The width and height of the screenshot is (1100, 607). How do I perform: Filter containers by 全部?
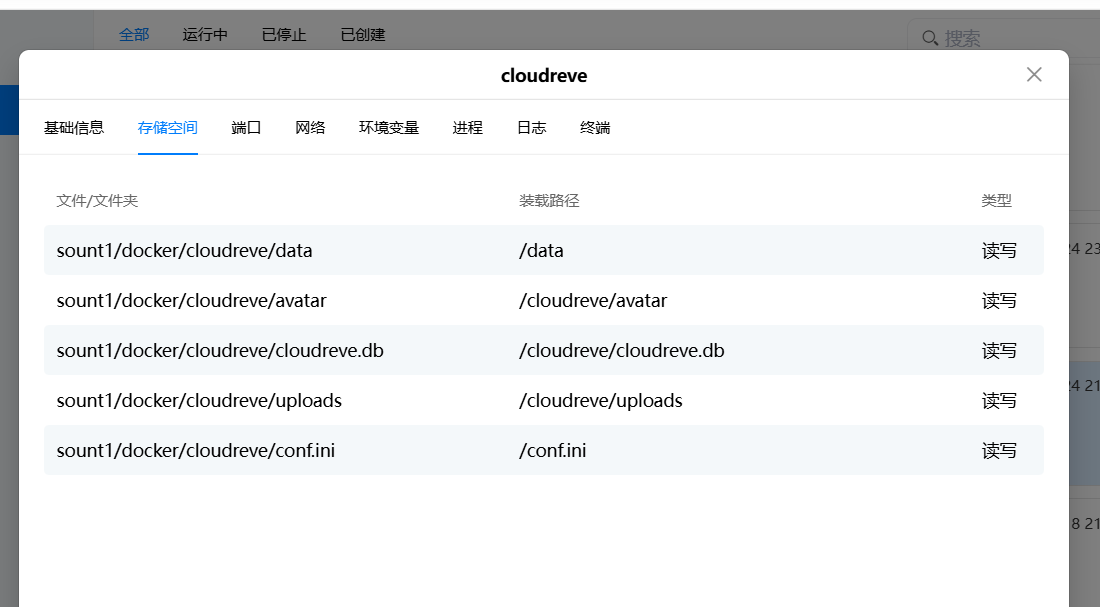pos(134,35)
